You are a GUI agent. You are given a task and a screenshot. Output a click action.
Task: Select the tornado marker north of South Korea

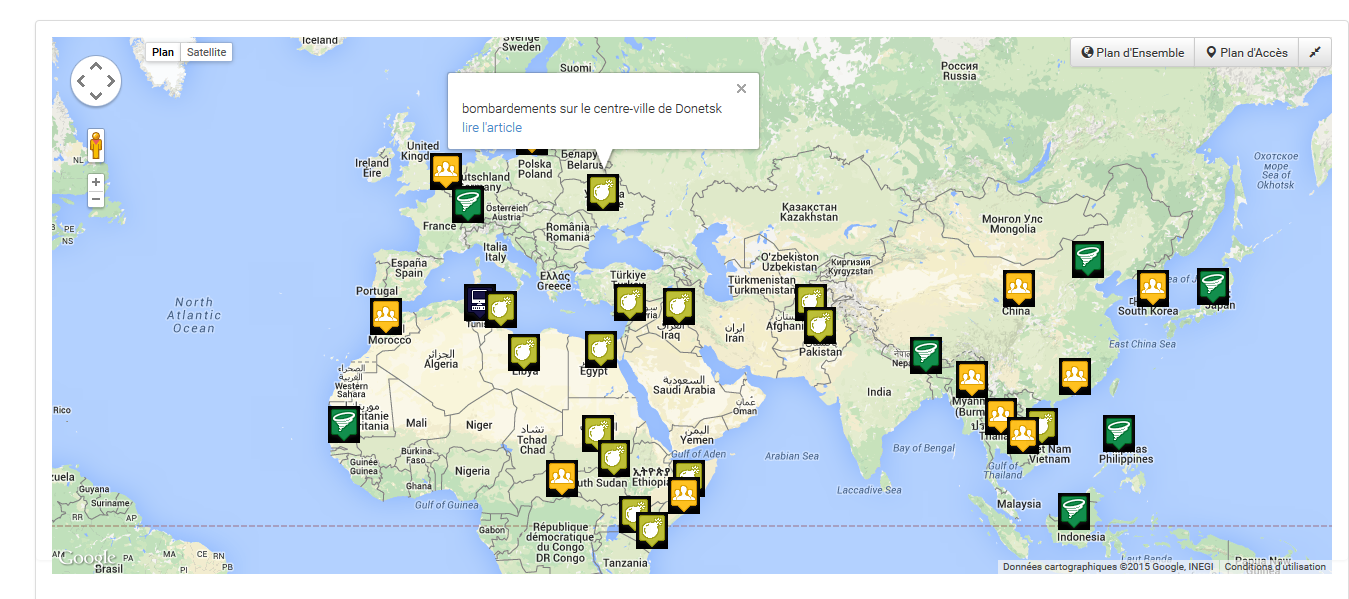pyautogui.click(x=1088, y=258)
